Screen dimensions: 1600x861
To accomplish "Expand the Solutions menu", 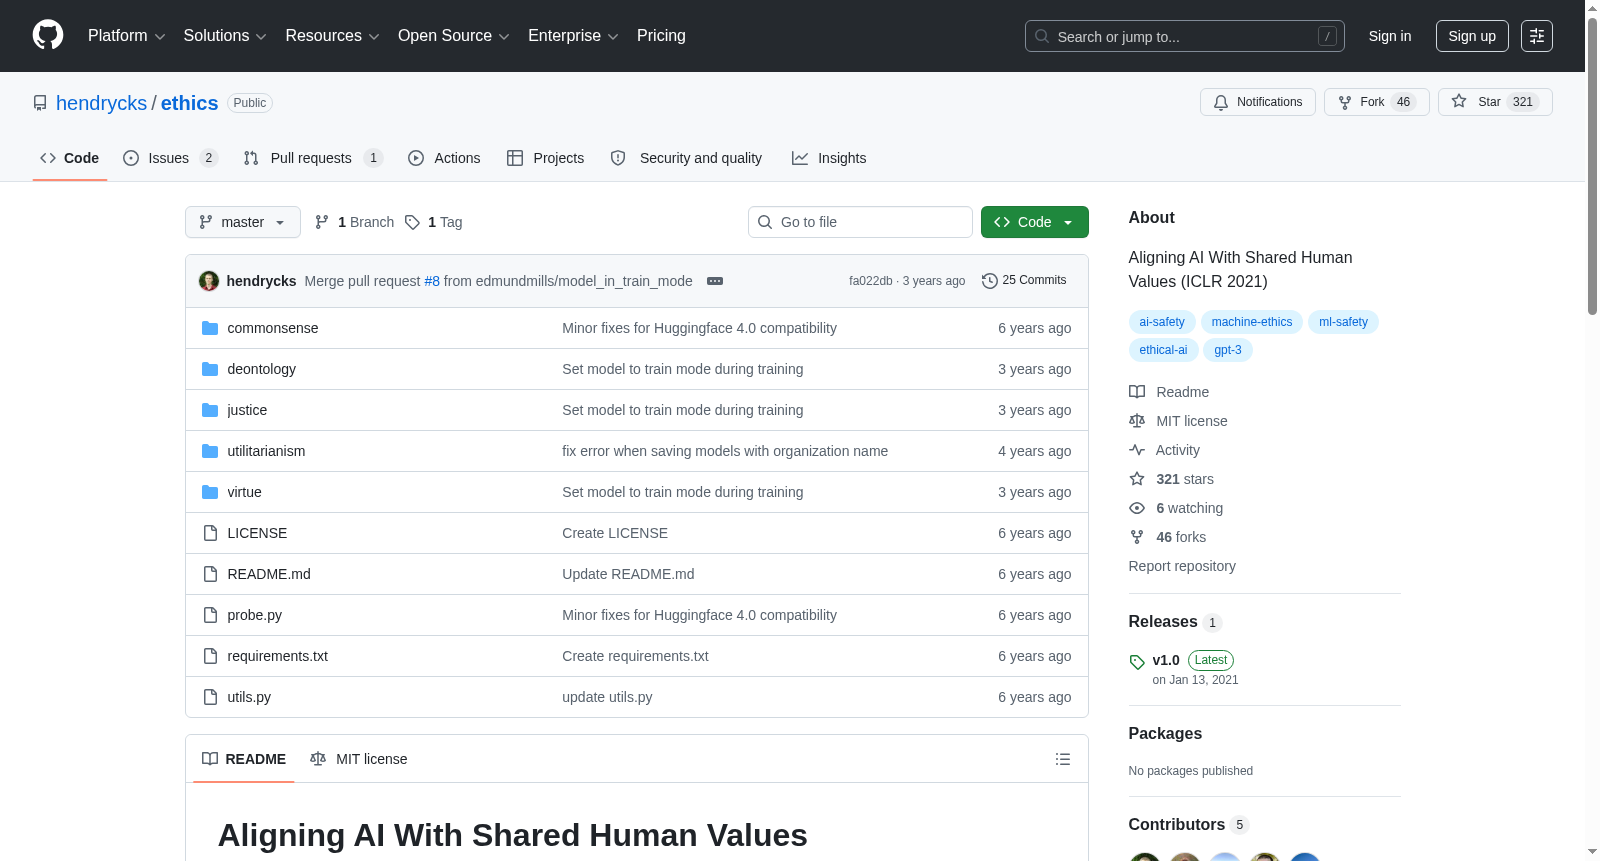I will (x=225, y=36).
